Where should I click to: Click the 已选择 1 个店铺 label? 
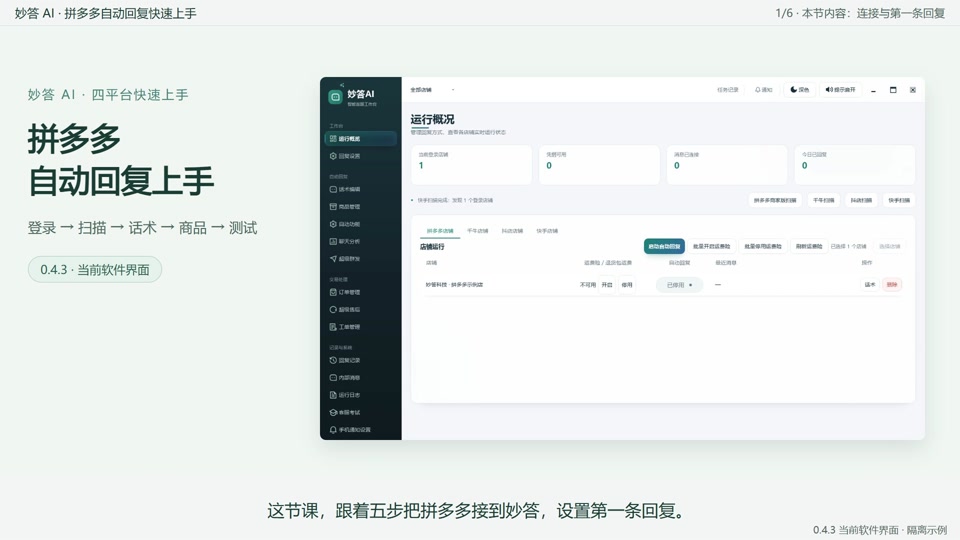pos(849,246)
